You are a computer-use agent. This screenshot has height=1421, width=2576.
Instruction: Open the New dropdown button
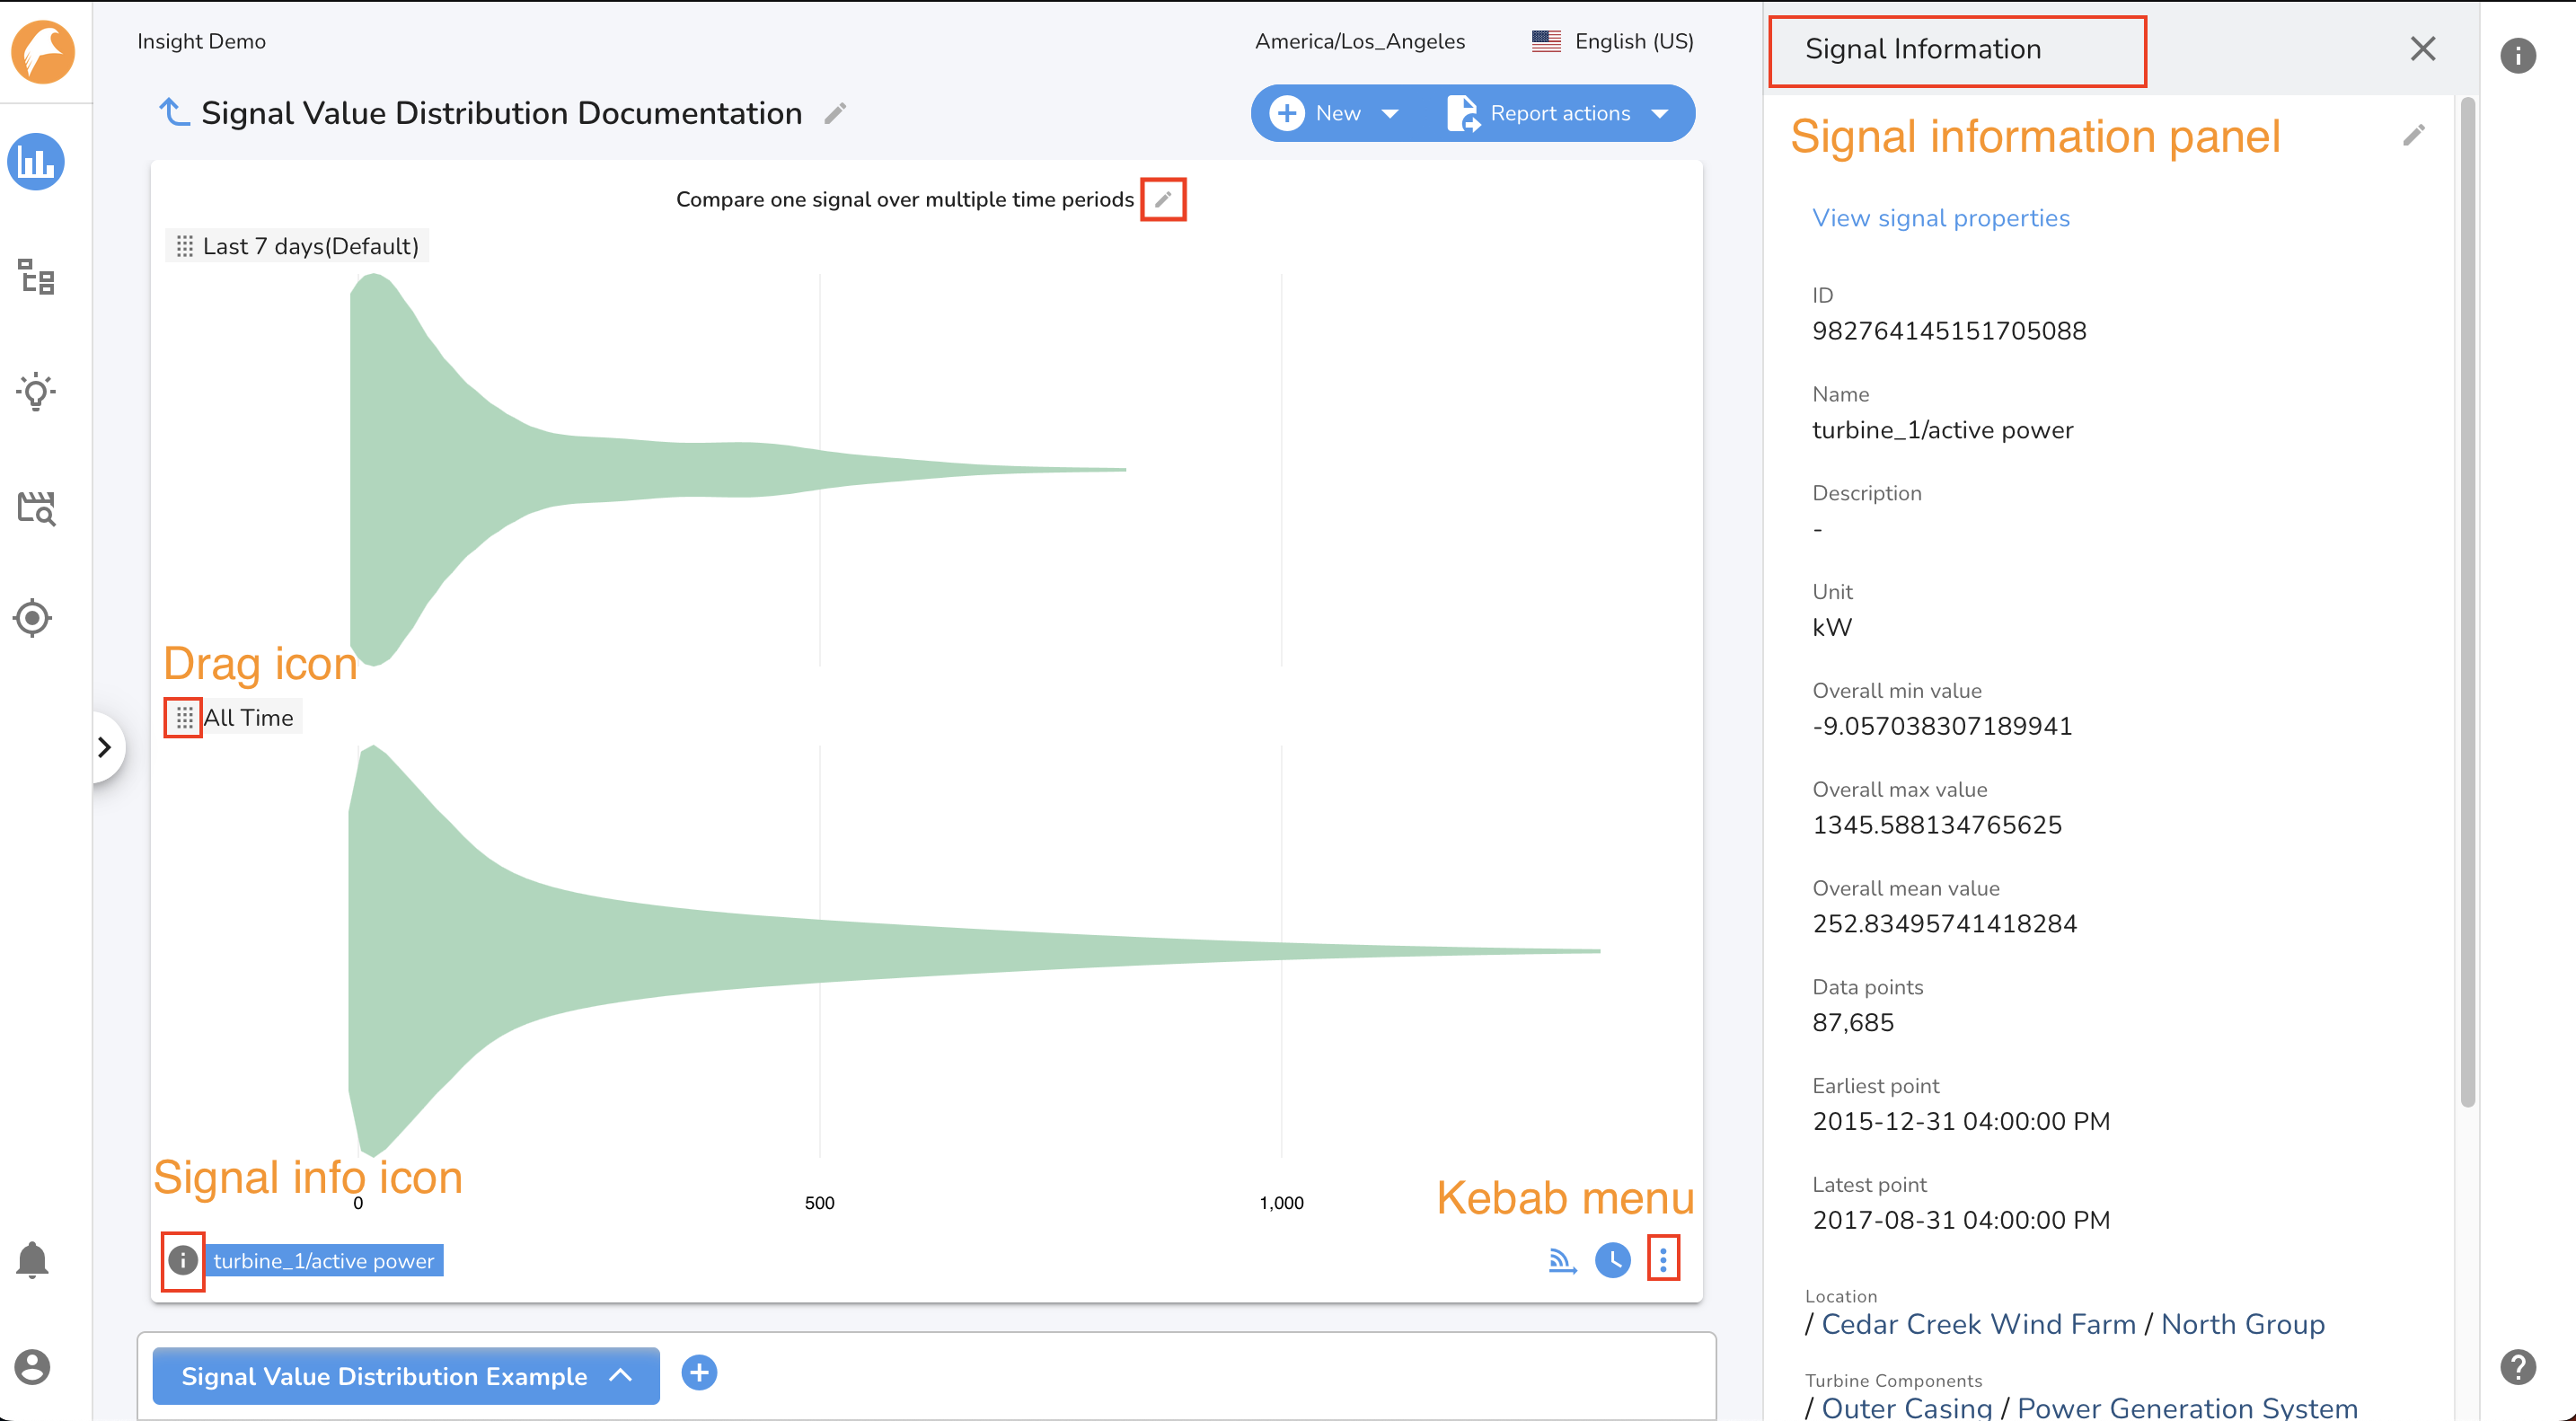point(1335,113)
